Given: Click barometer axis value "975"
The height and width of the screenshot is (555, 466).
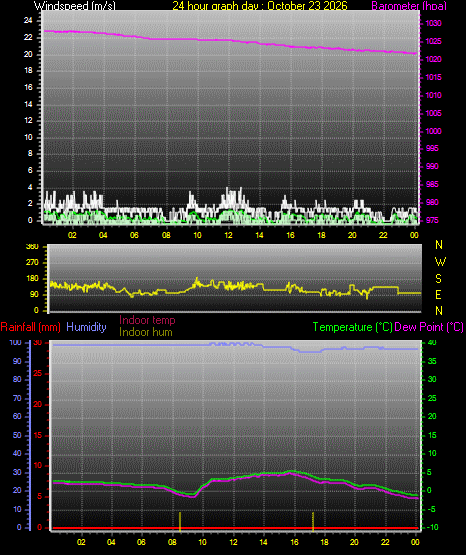Looking at the screenshot, I should tap(432, 220).
